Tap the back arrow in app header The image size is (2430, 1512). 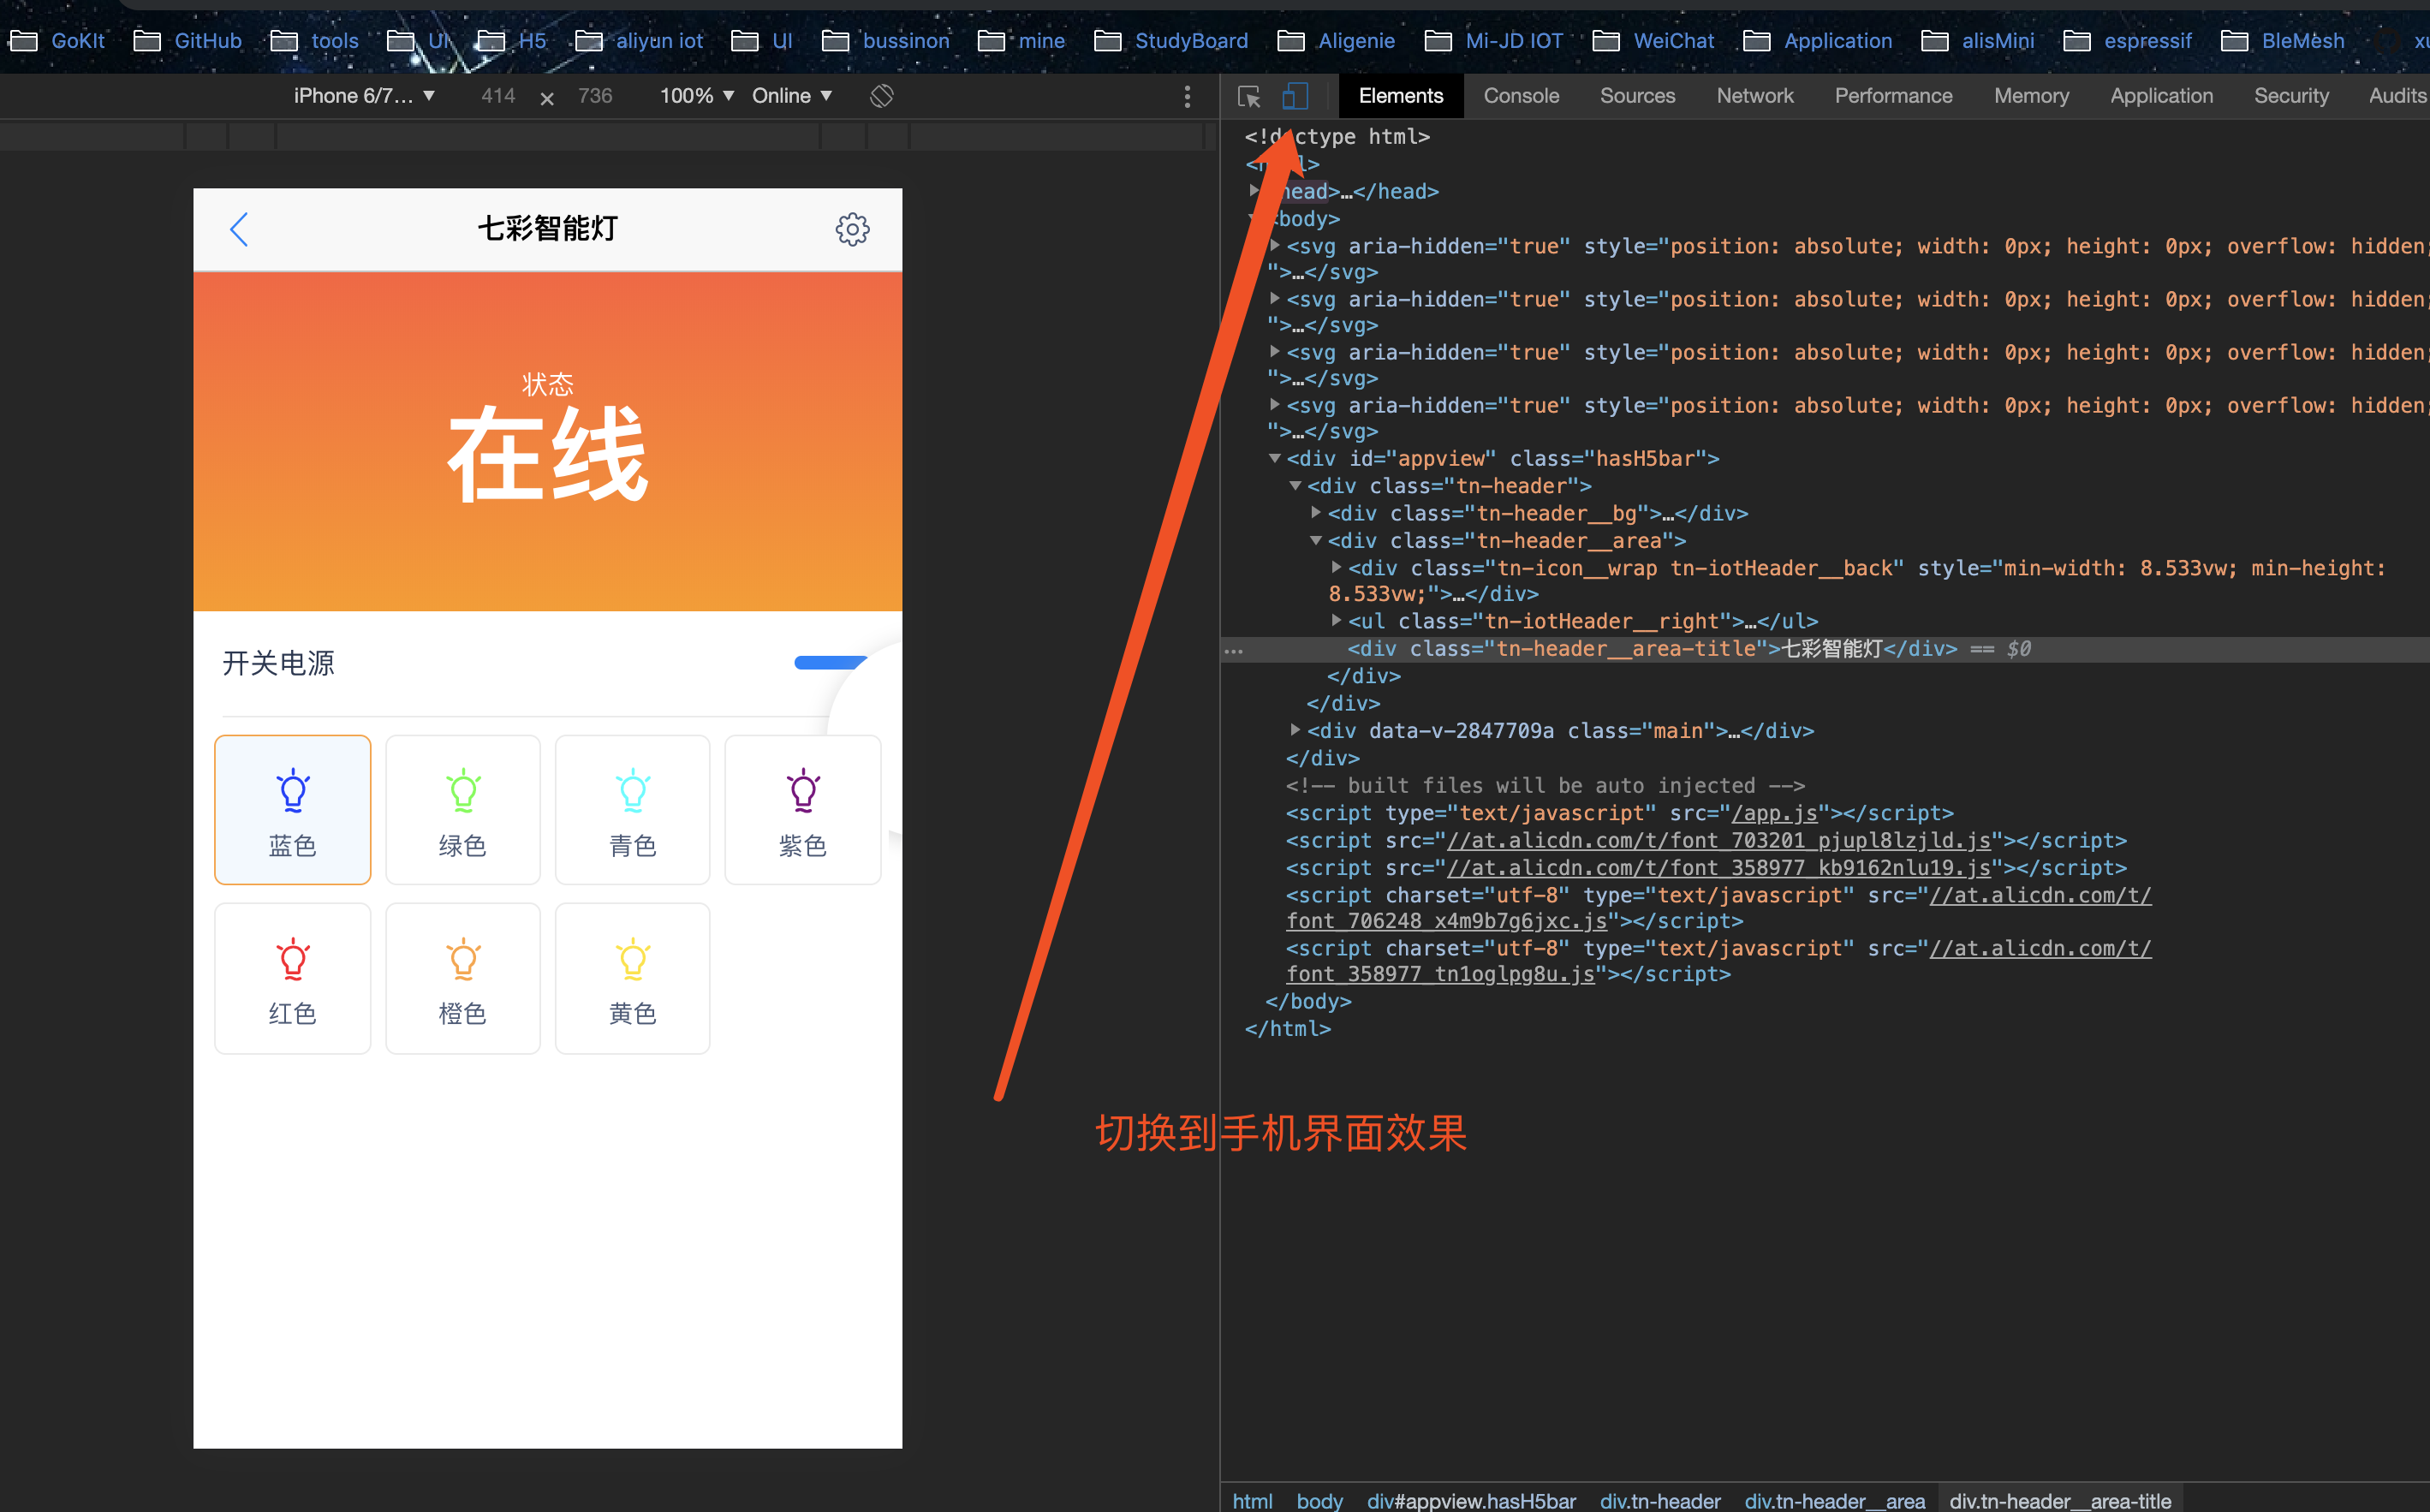pos(239,229)
